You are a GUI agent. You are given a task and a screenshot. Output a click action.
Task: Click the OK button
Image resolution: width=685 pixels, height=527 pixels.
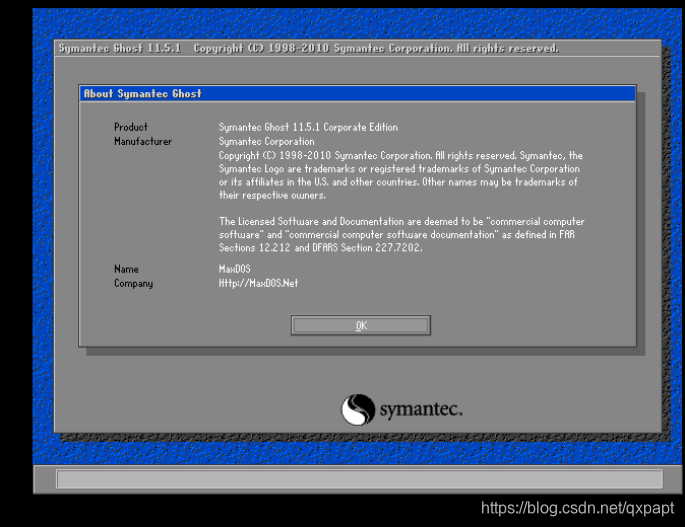click(x=360, y=326)
